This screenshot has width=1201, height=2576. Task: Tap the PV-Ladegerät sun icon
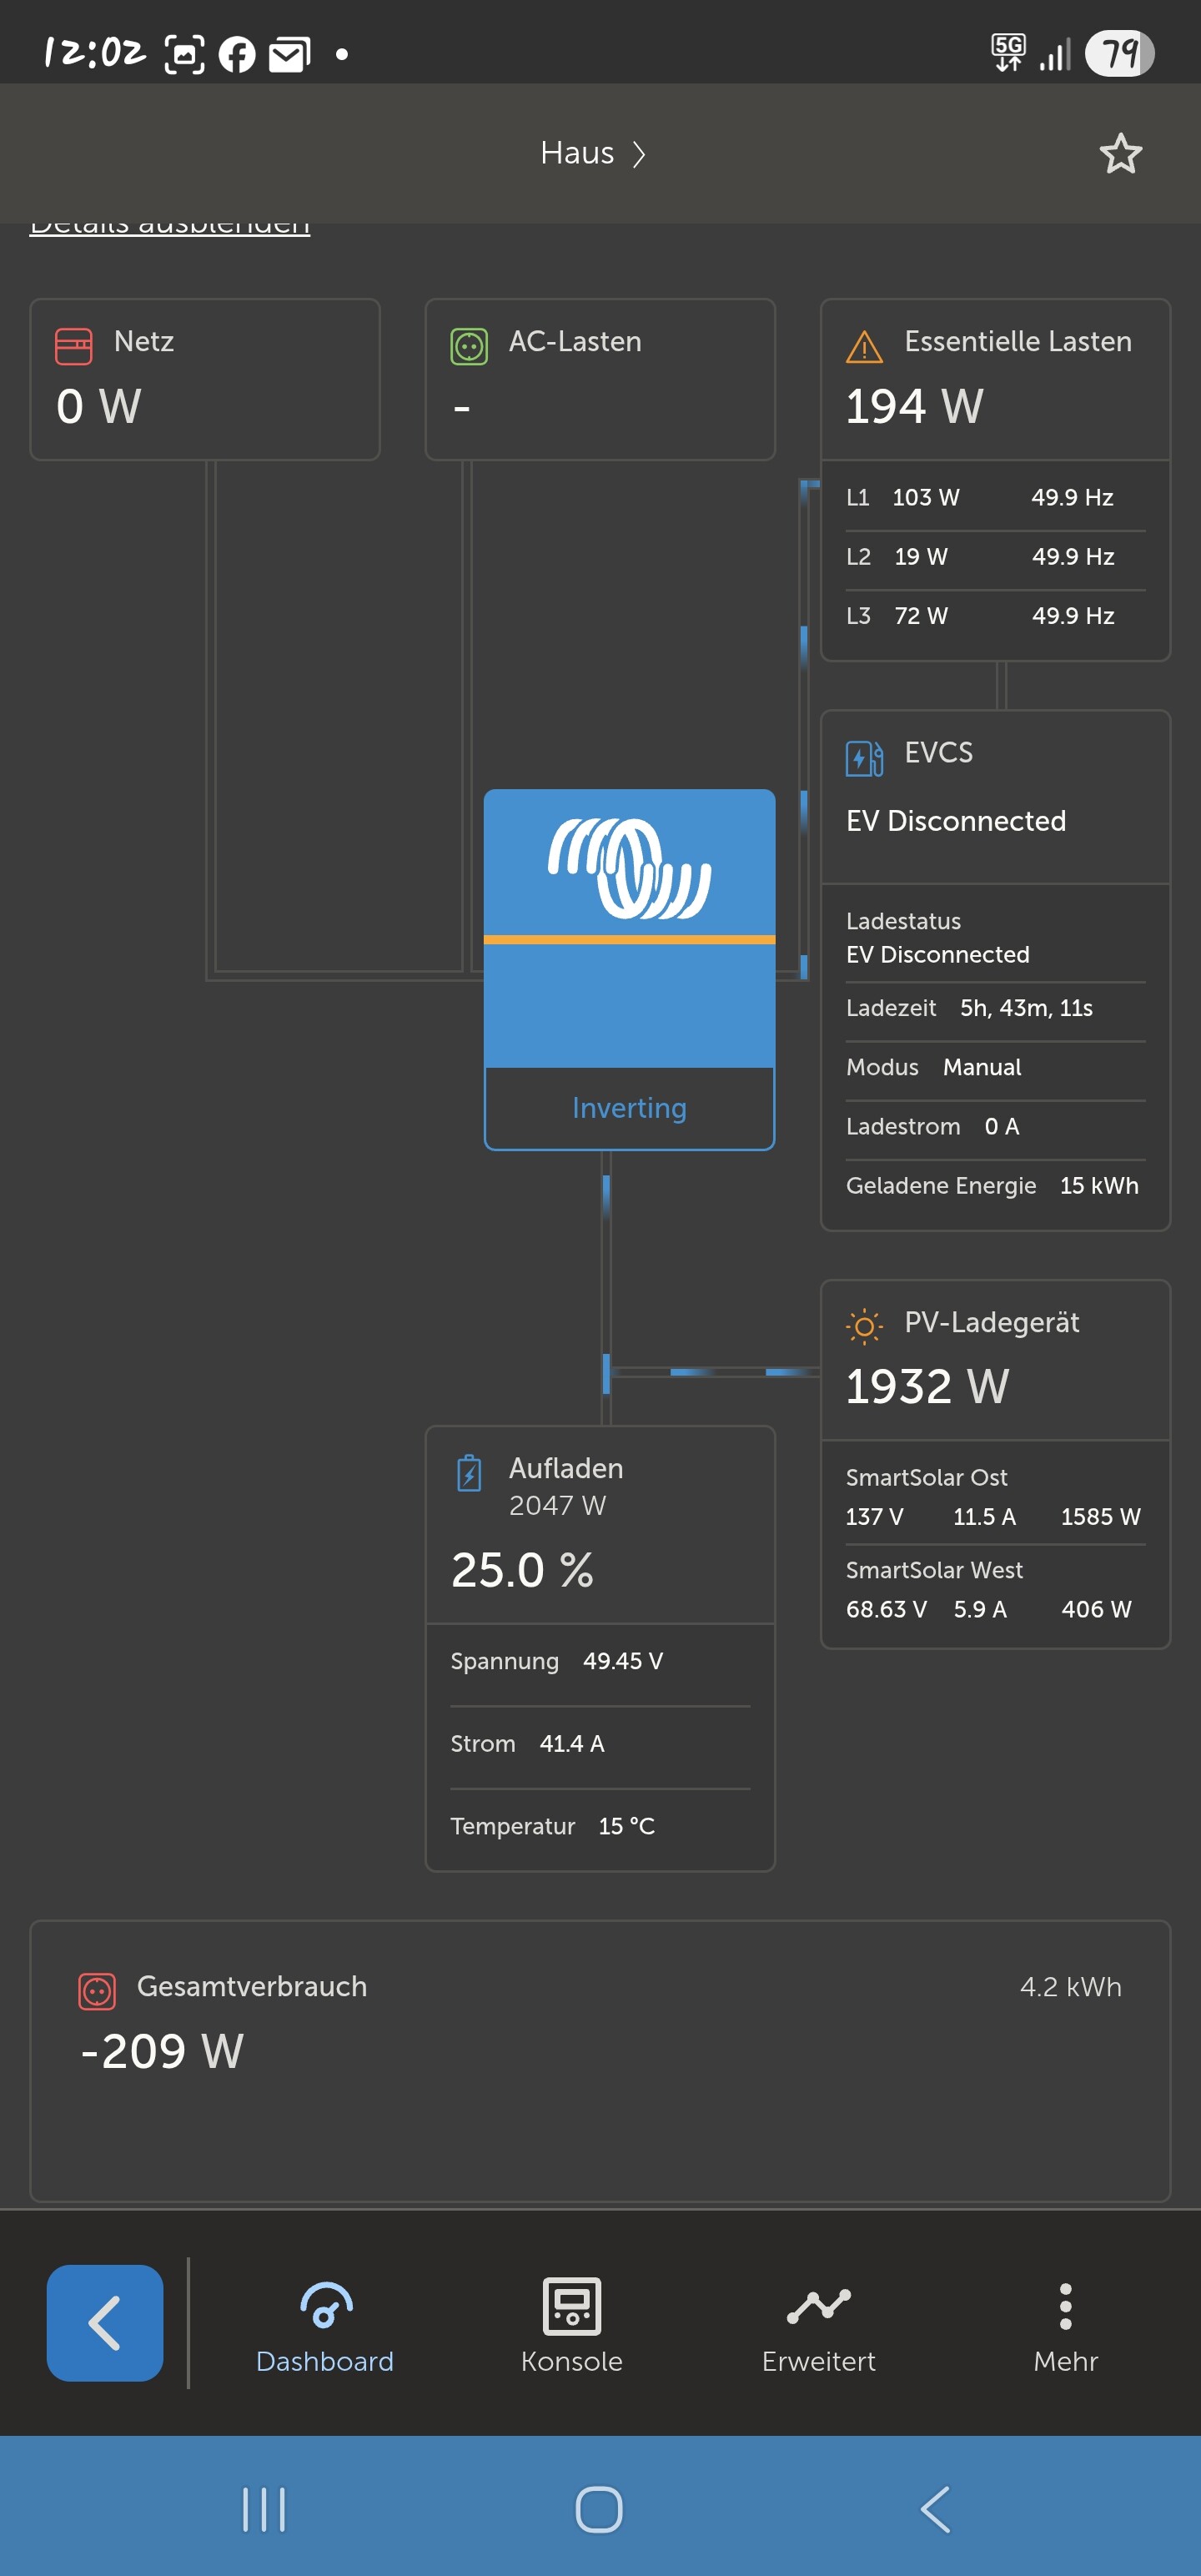pyautogui.click(x=864, y=1326)
